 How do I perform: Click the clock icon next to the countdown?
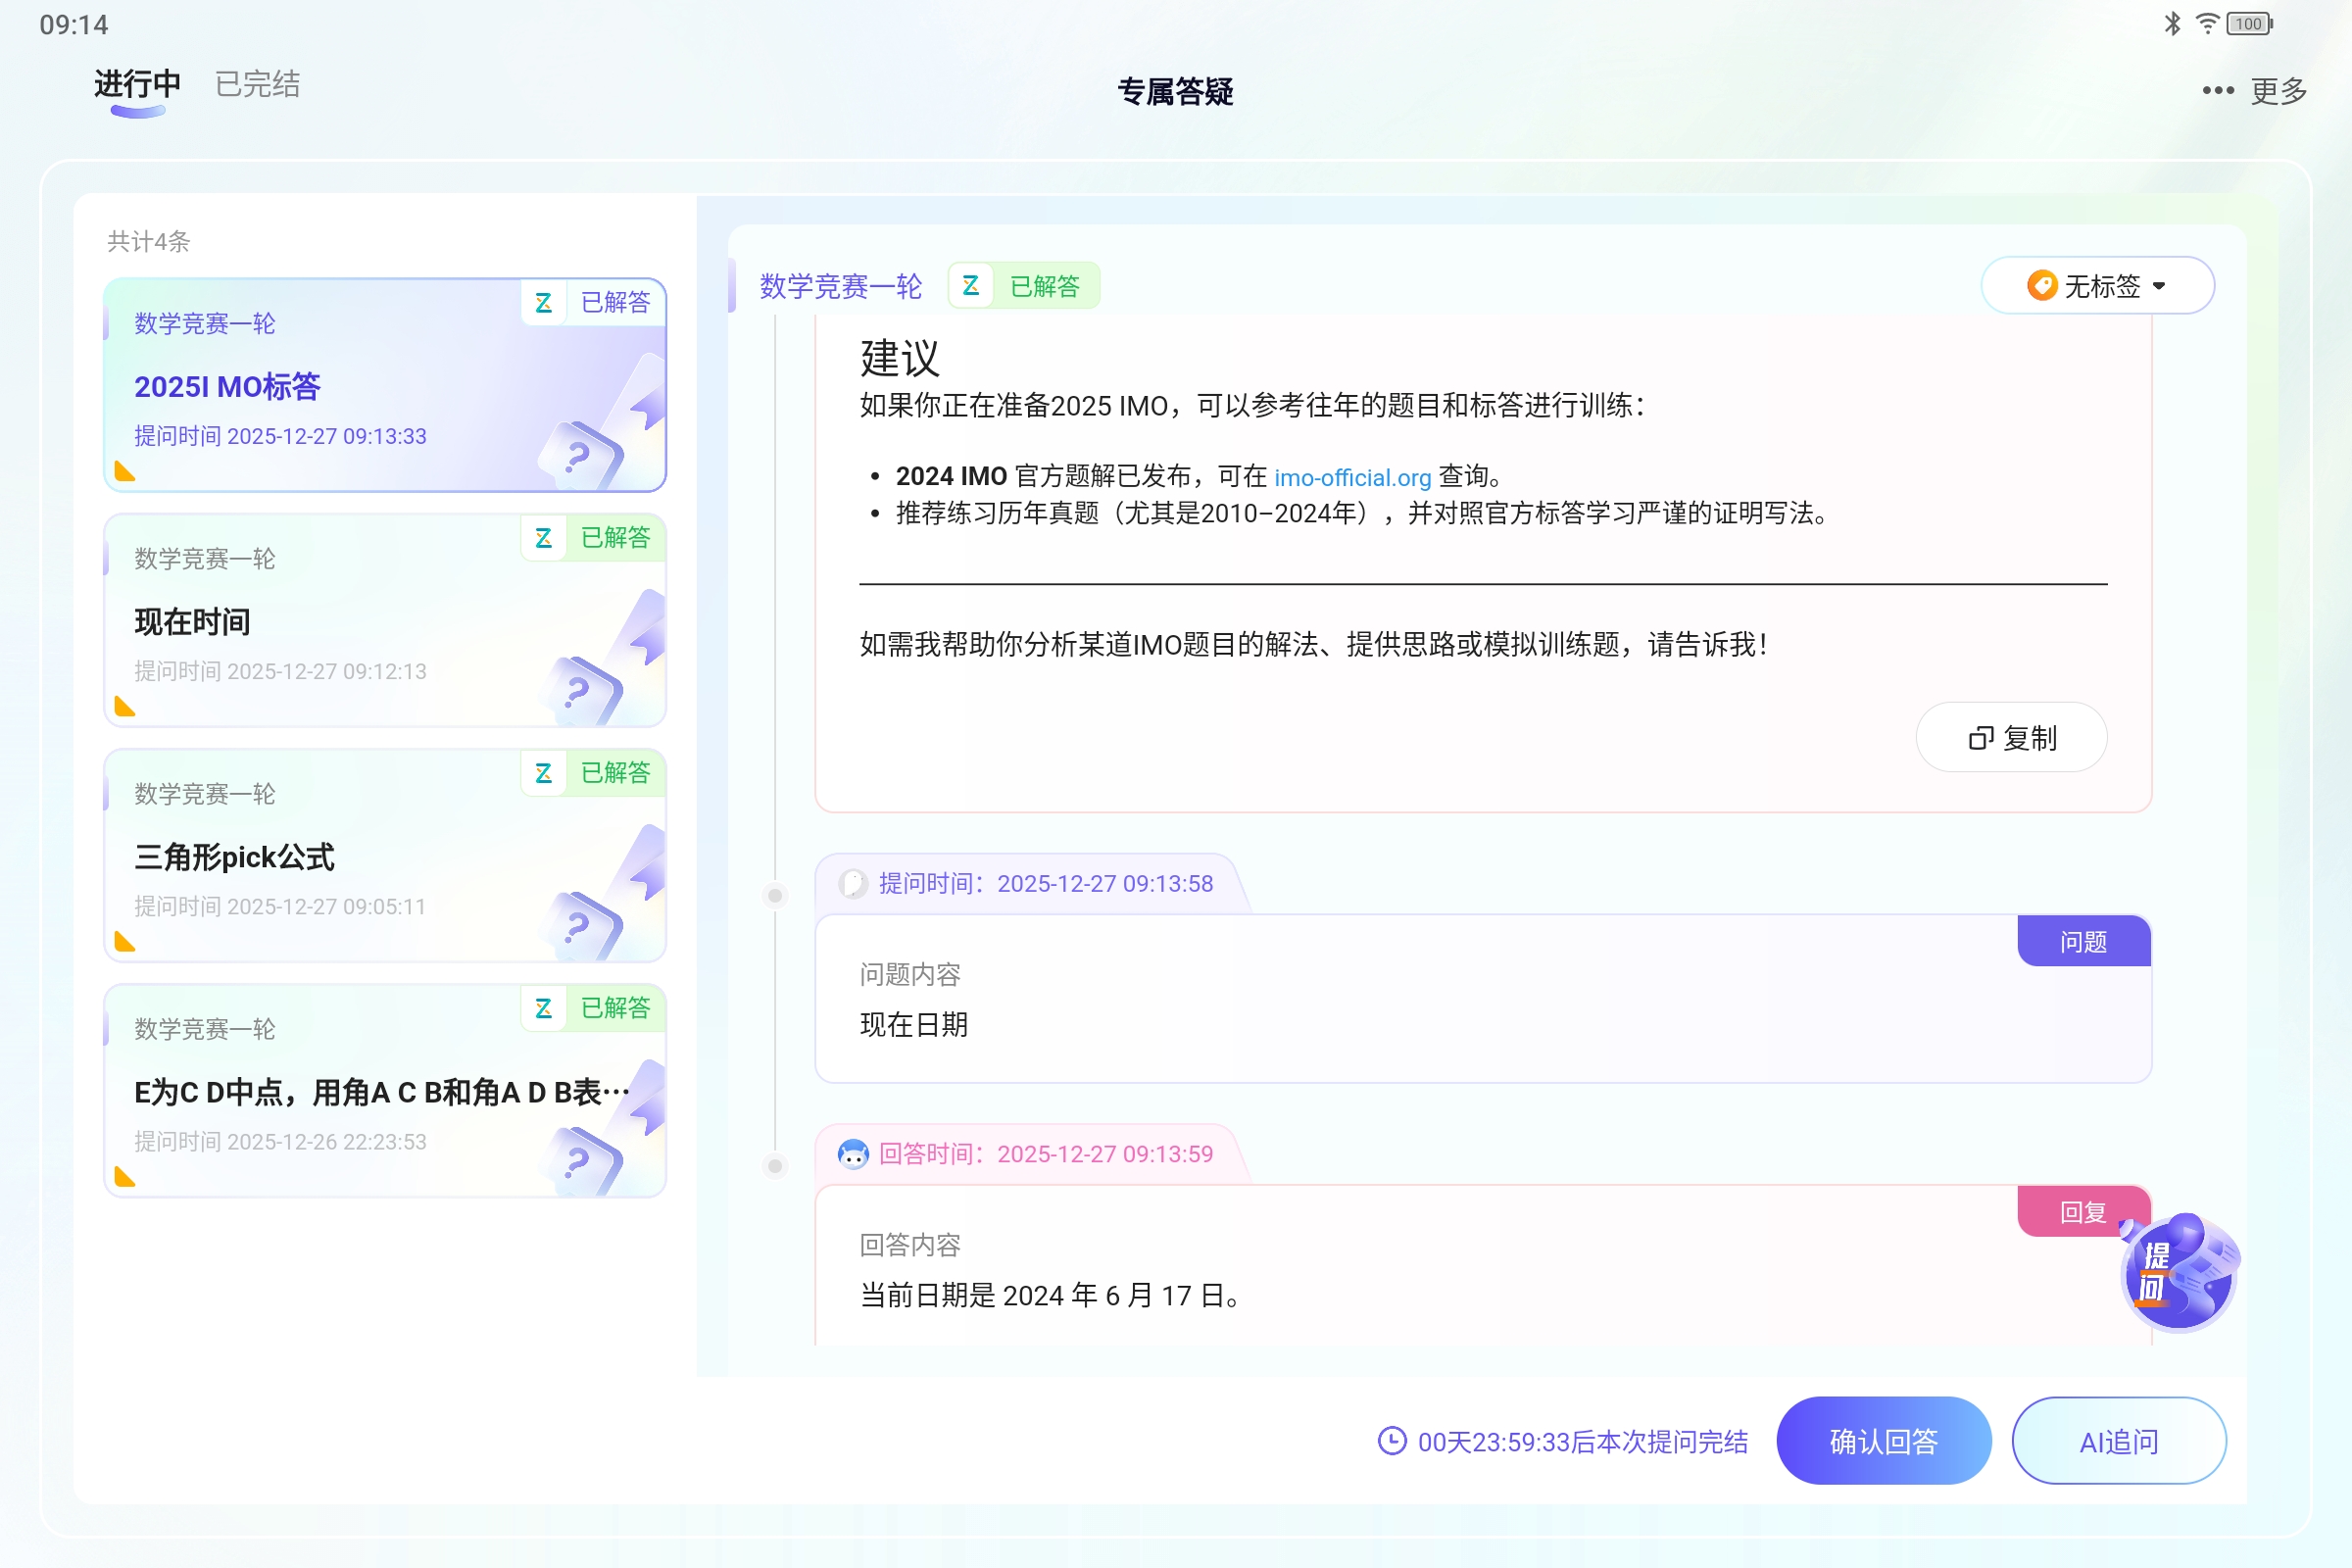pos(1391,1441)
